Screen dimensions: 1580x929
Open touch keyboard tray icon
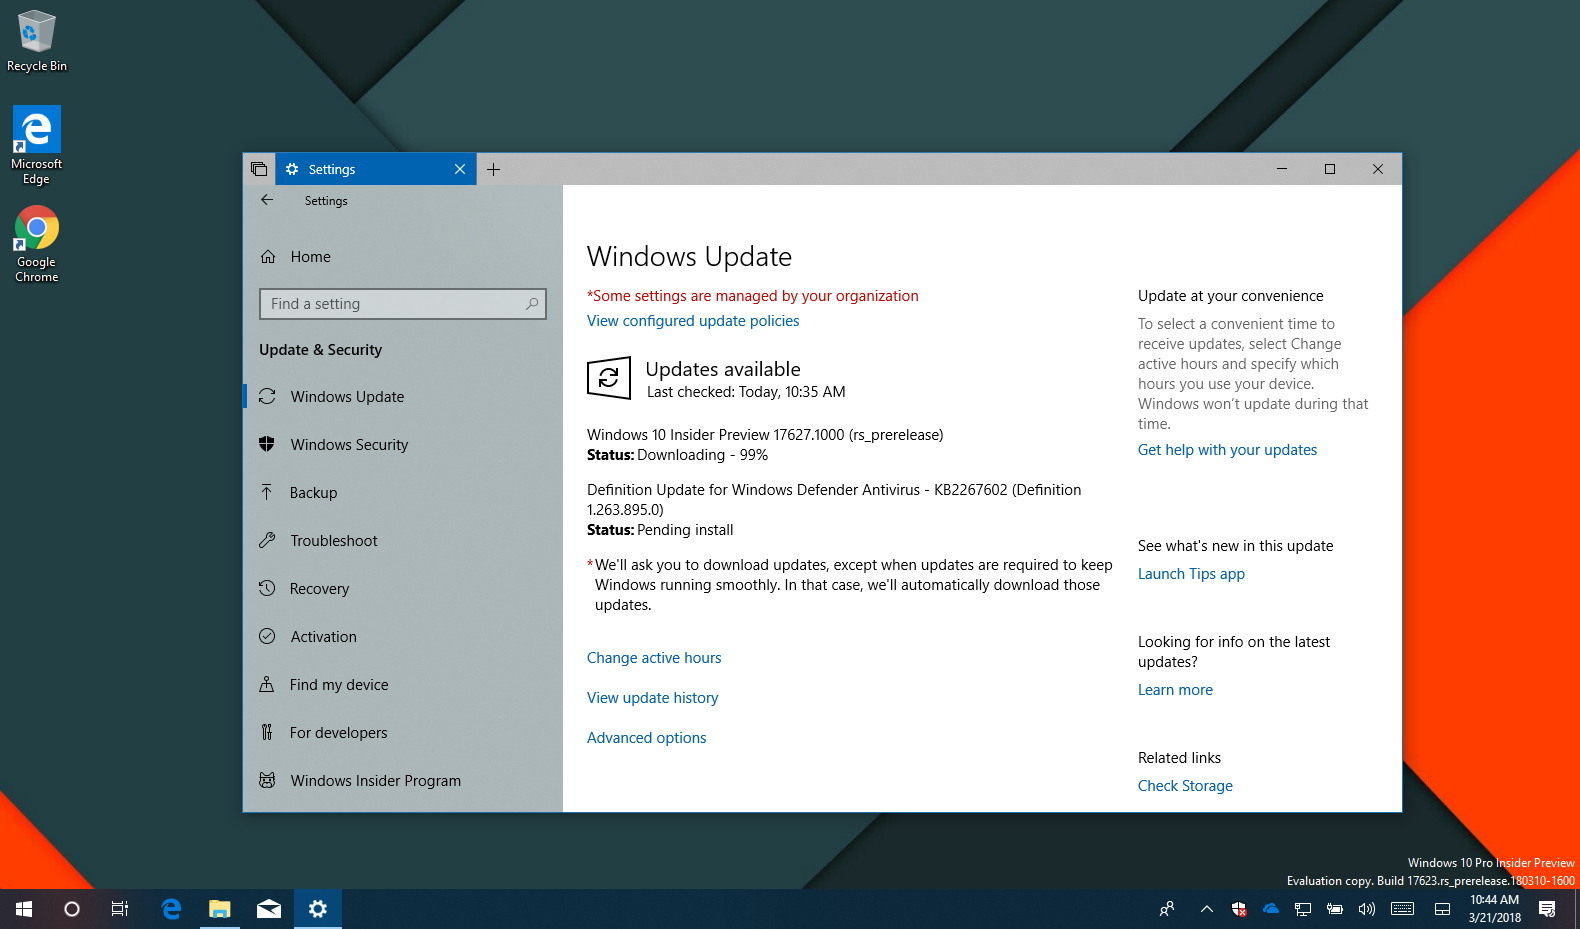point(1402,909)
